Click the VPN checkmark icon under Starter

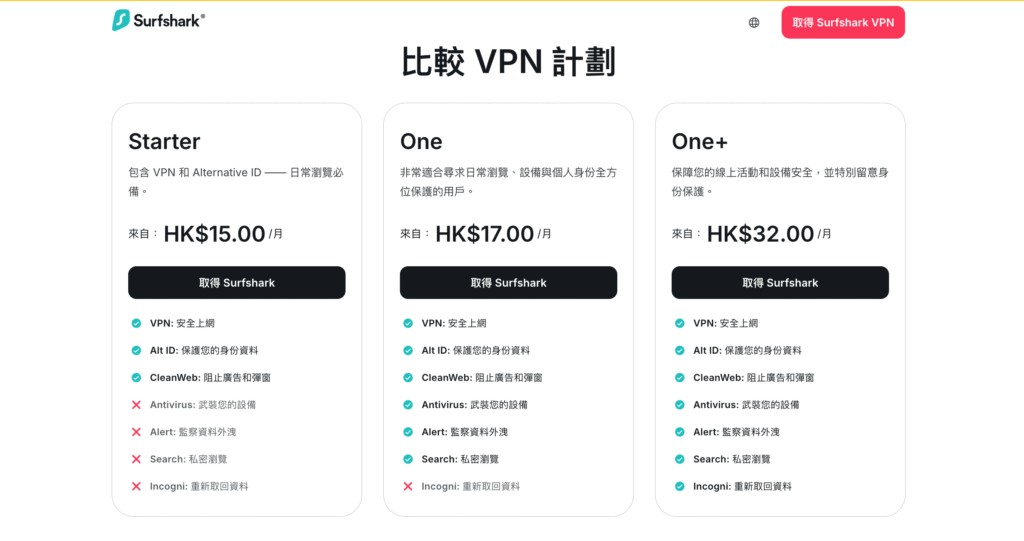click(136, 323)
